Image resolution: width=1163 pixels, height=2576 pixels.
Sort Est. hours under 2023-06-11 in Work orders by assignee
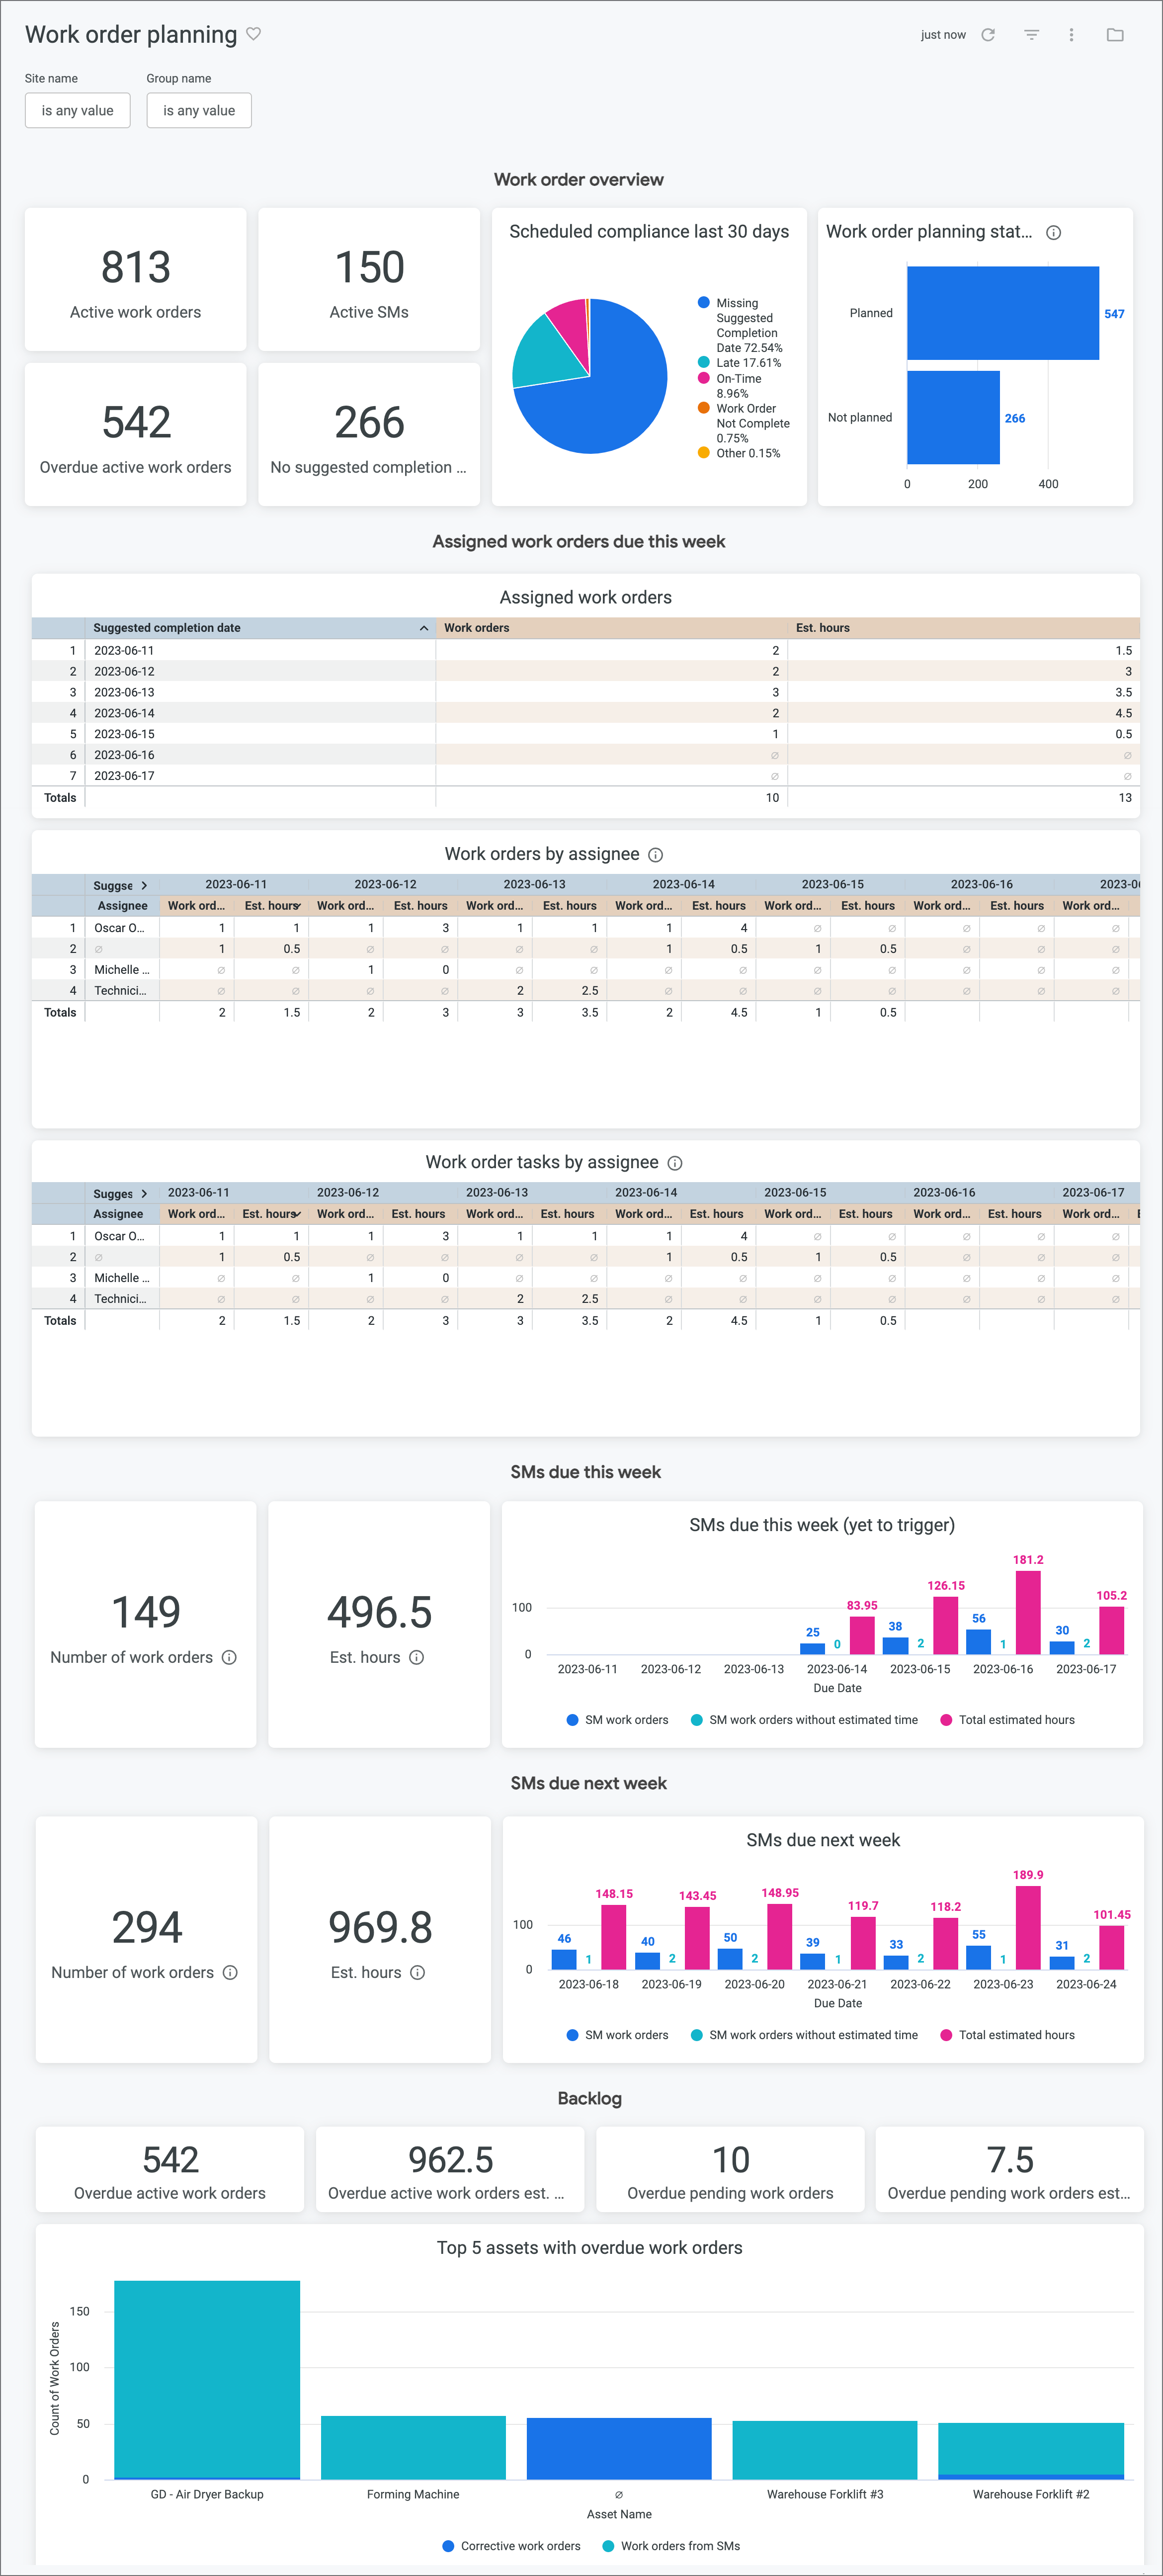(x=271, y=906)
